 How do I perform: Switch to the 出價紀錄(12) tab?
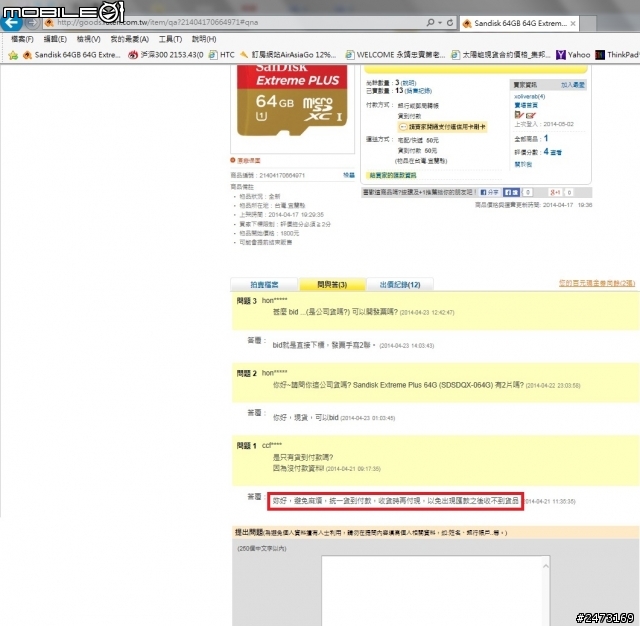click(x=400, y=284)
